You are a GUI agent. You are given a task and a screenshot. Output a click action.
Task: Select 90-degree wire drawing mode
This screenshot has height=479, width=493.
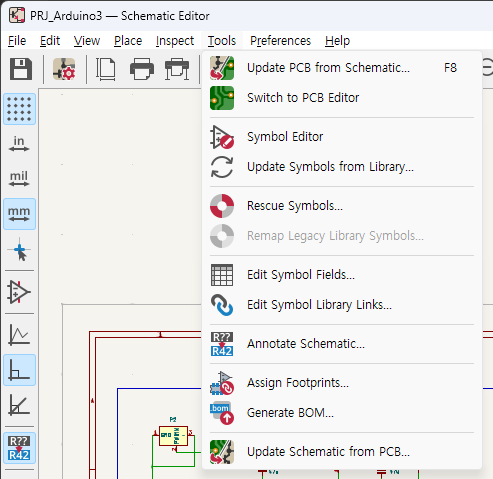[19, 370]
